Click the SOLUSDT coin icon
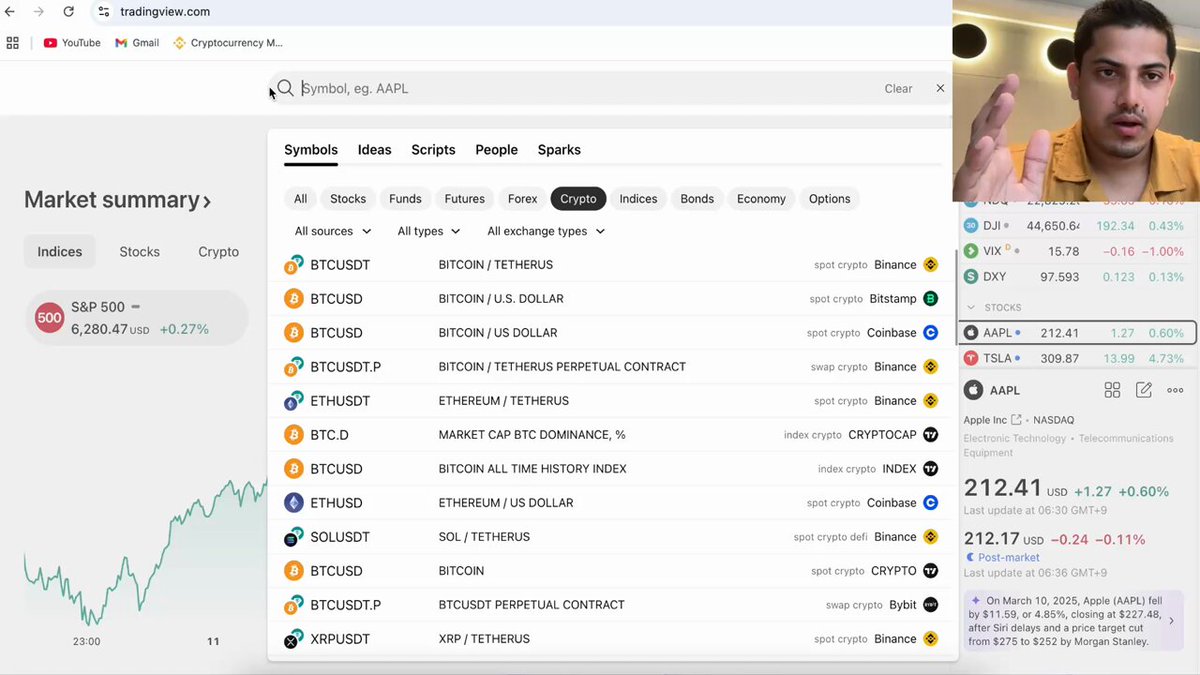Screen dimensions: 1200x675 pos(293,537)
